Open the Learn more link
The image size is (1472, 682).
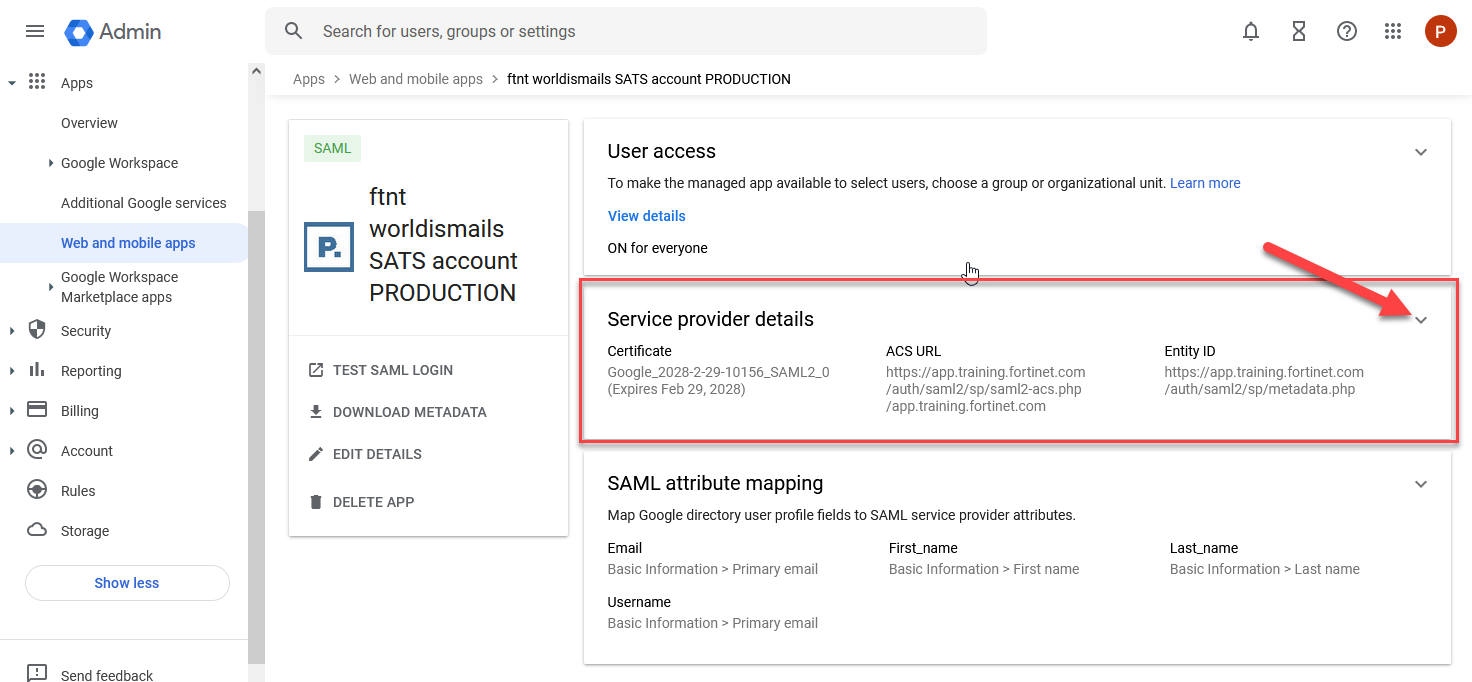(x=1205, y=183)
